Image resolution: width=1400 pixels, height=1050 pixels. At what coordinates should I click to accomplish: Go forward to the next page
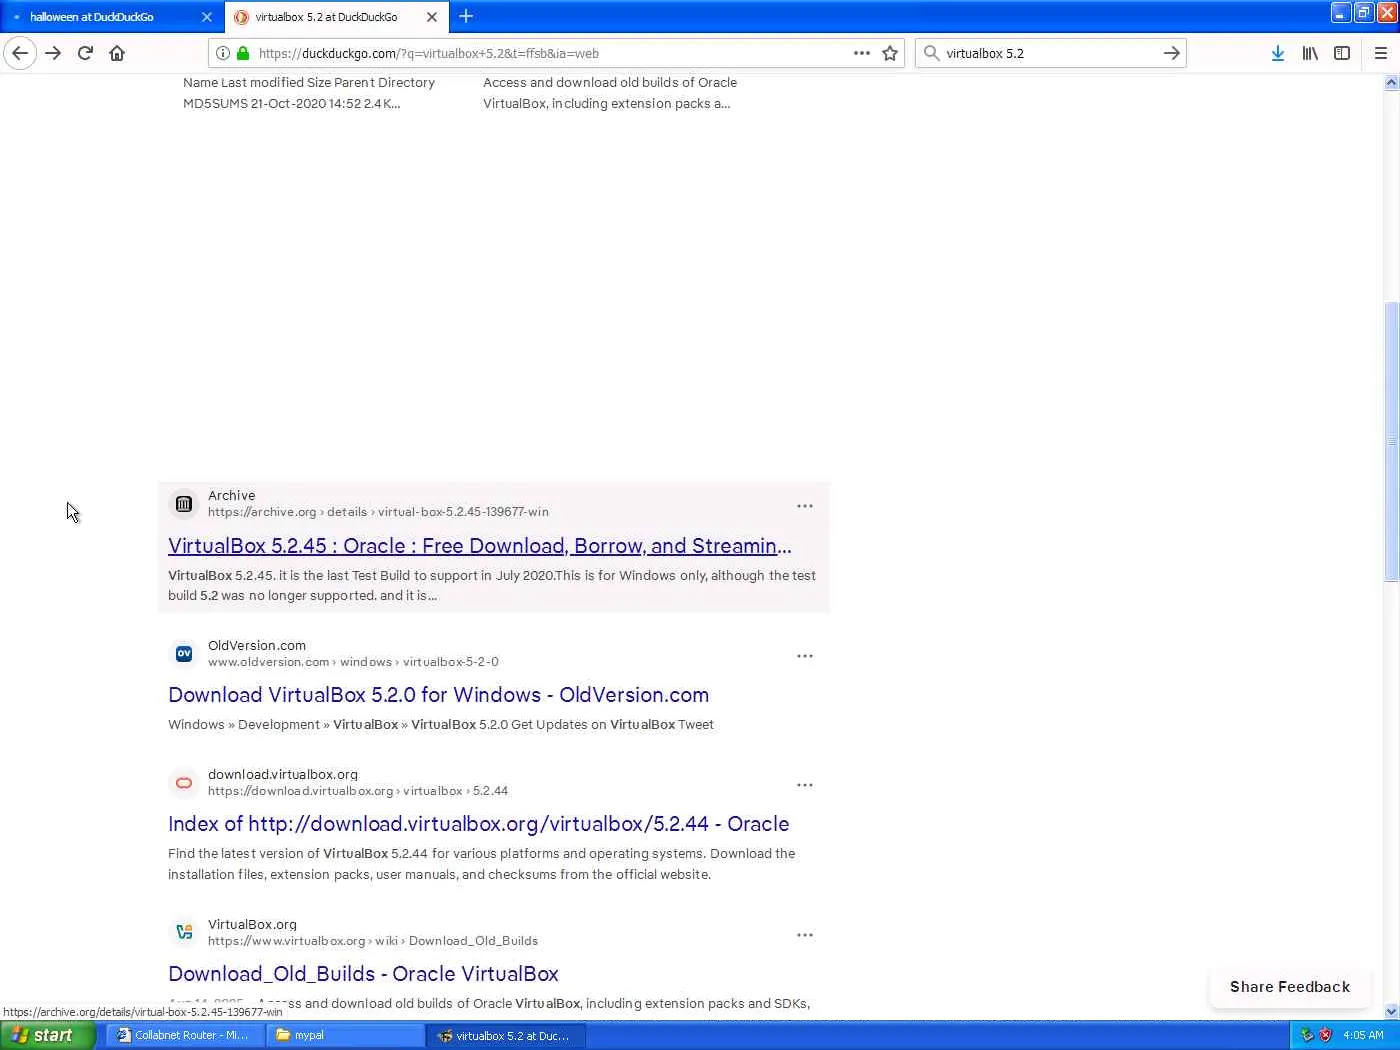coord(53,53)
